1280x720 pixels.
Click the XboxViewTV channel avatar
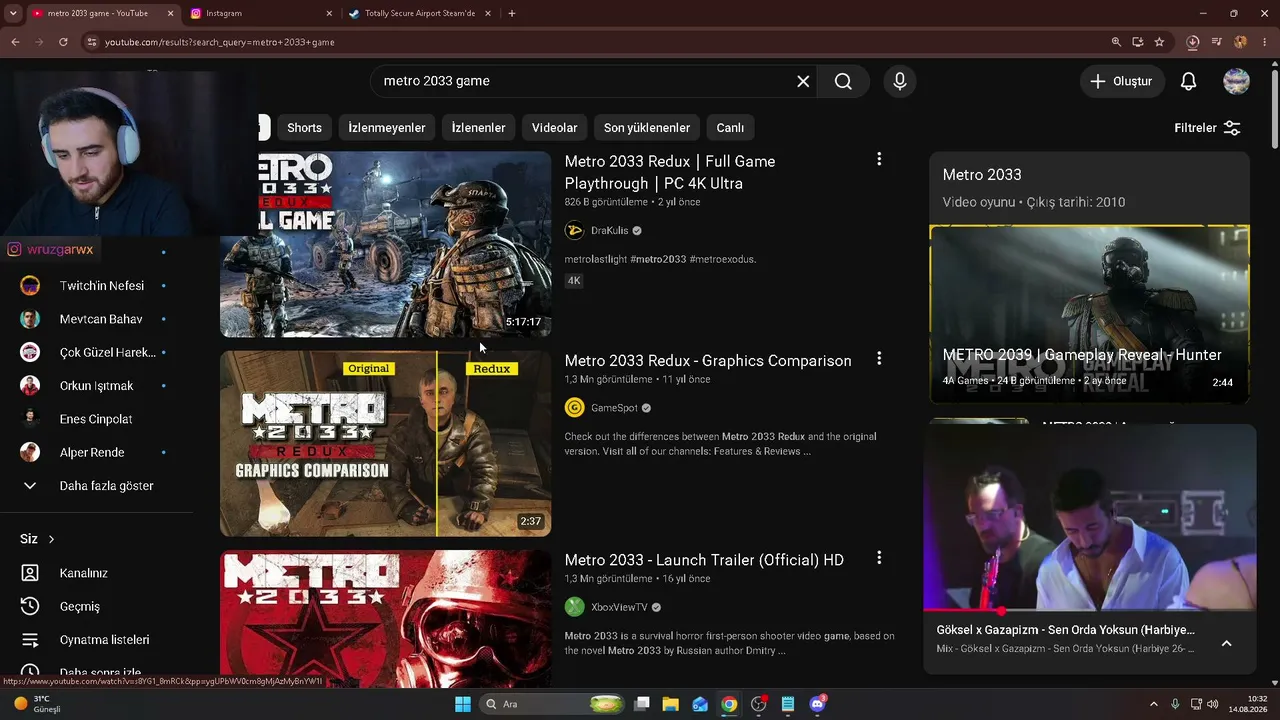click(x=574, y=607)
